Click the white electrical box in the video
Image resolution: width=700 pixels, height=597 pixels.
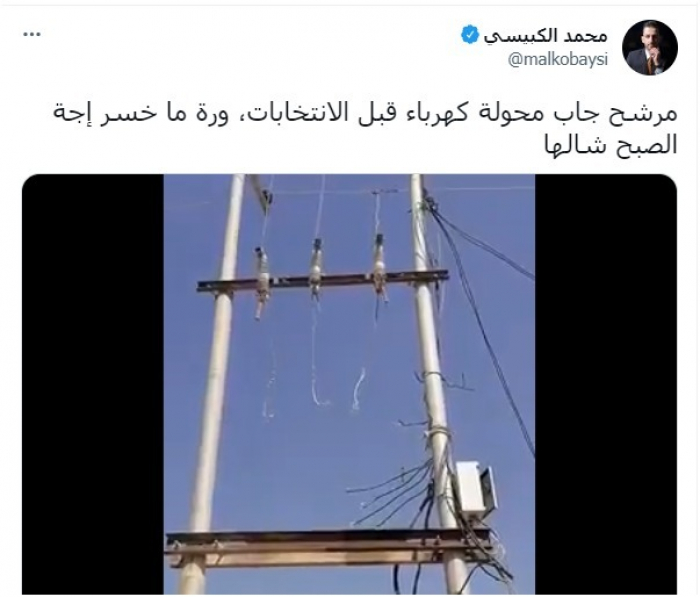475,487
